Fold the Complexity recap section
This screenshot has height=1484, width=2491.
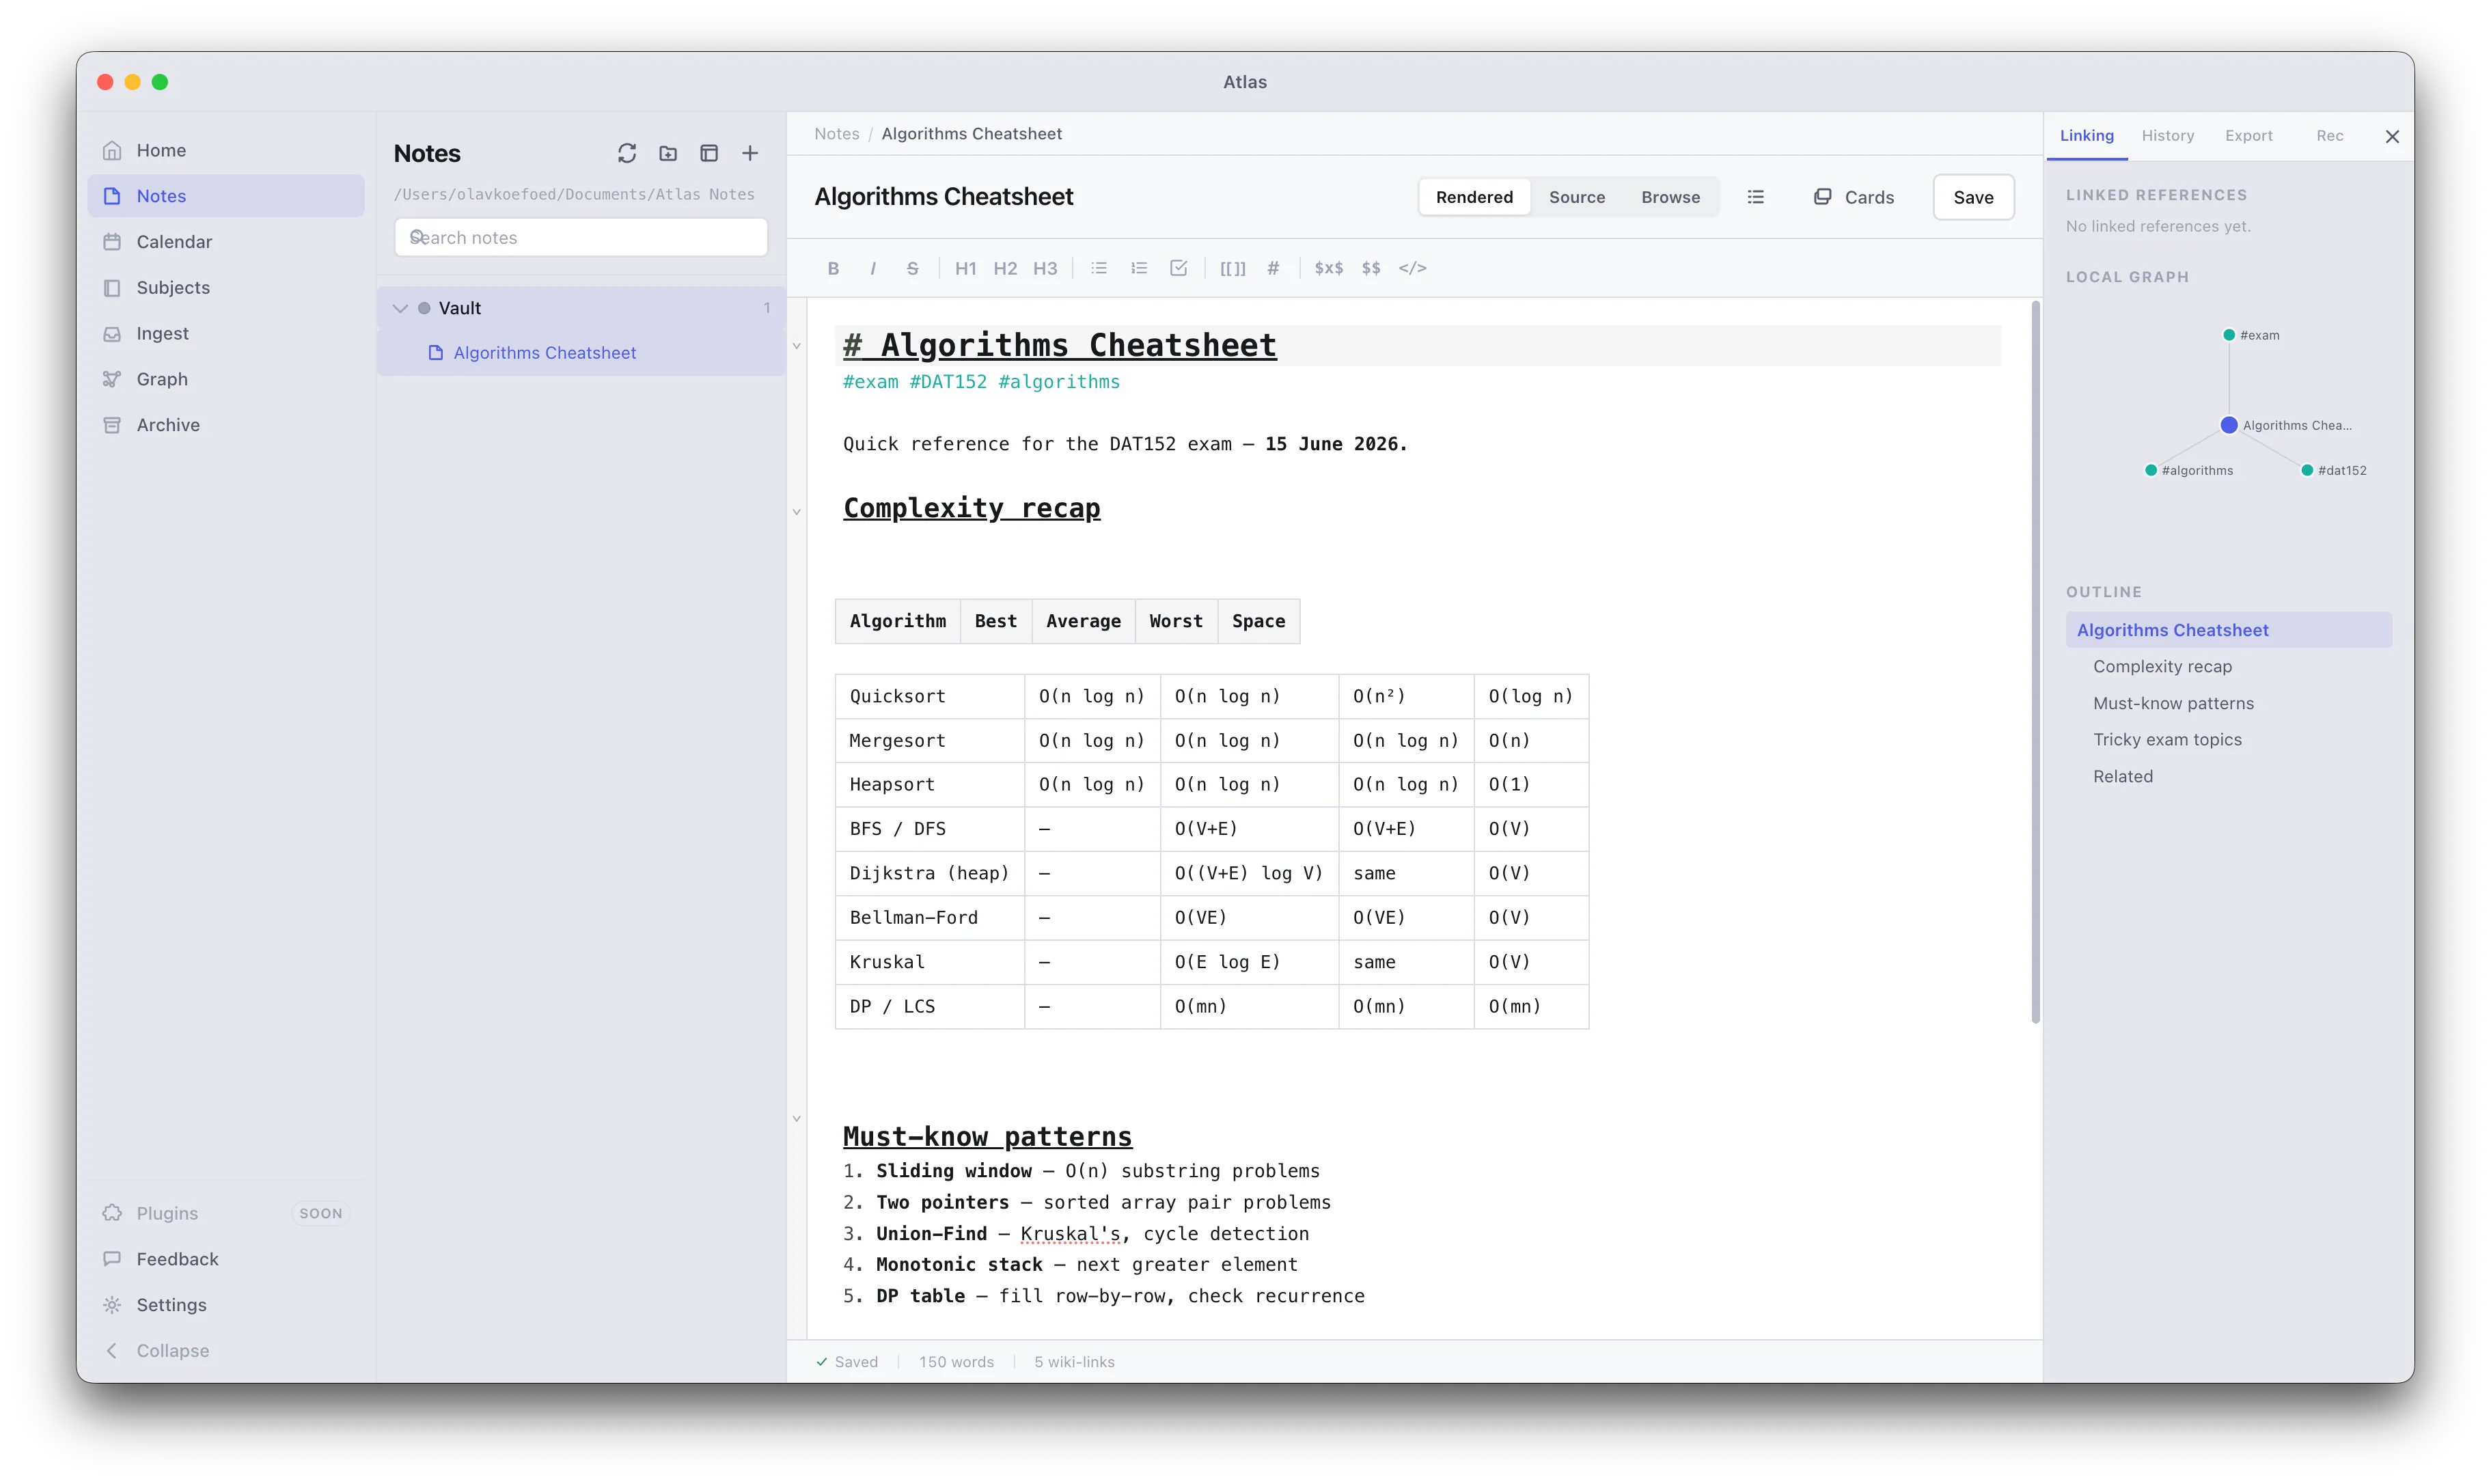pos(797,512)
